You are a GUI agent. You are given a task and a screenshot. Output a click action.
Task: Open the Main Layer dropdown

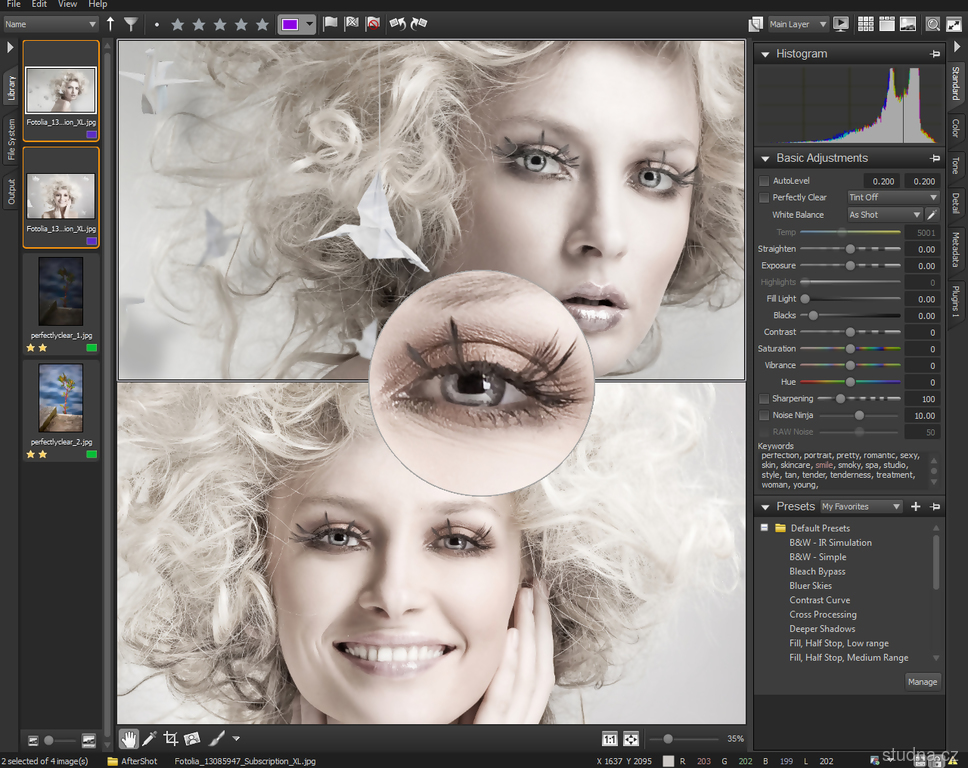(x=797, y=24)
